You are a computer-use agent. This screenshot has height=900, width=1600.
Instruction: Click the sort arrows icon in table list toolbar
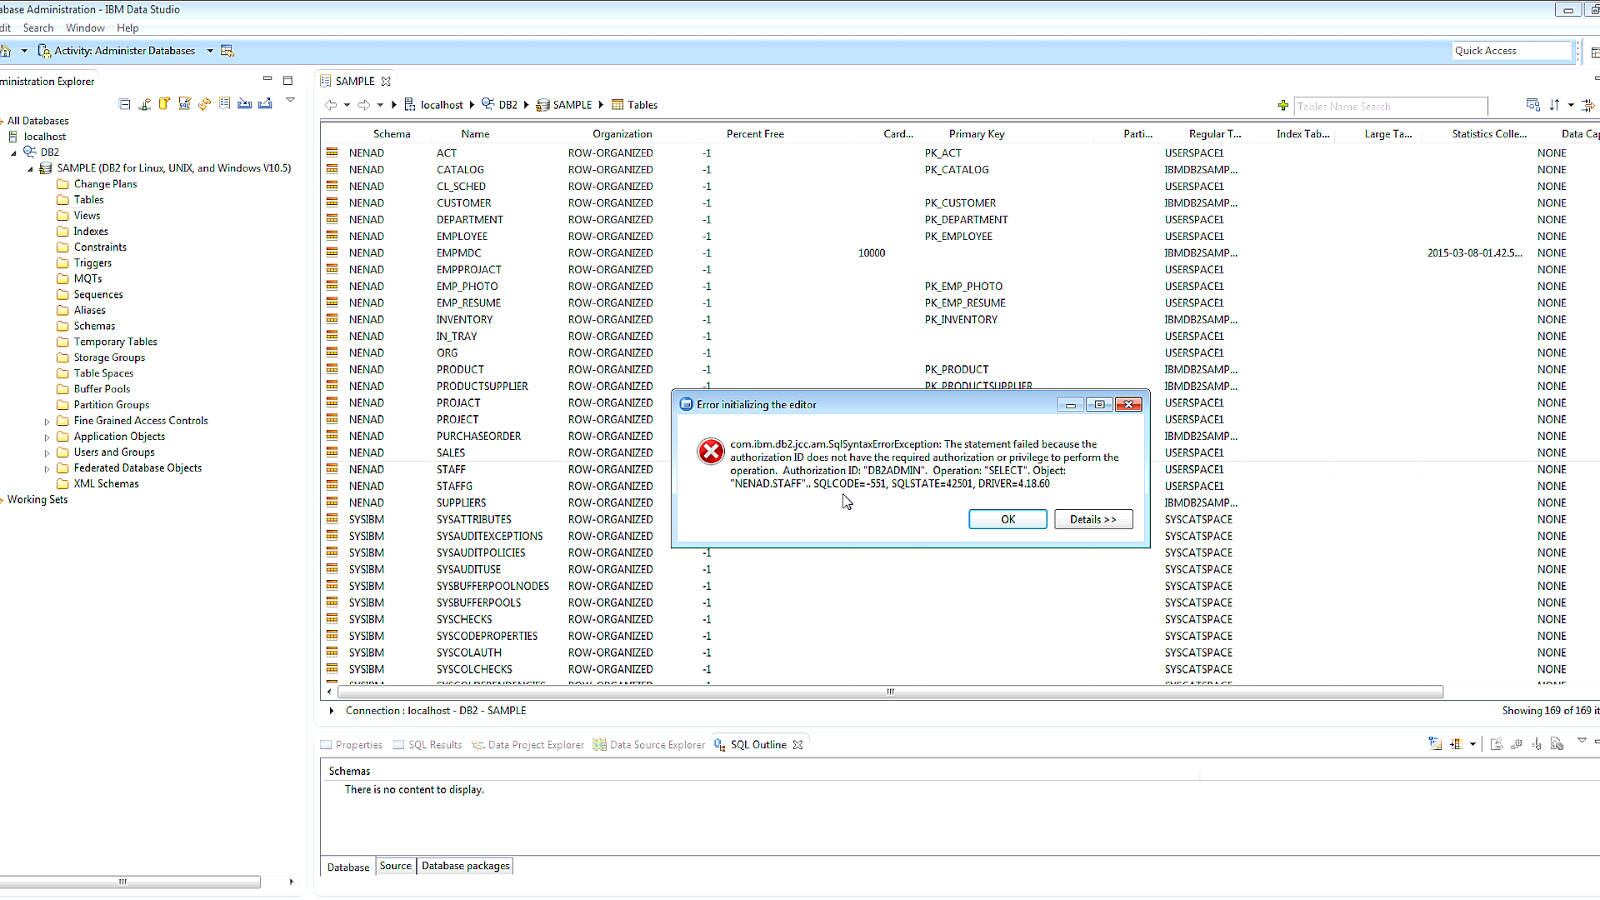pos(1554,105)
